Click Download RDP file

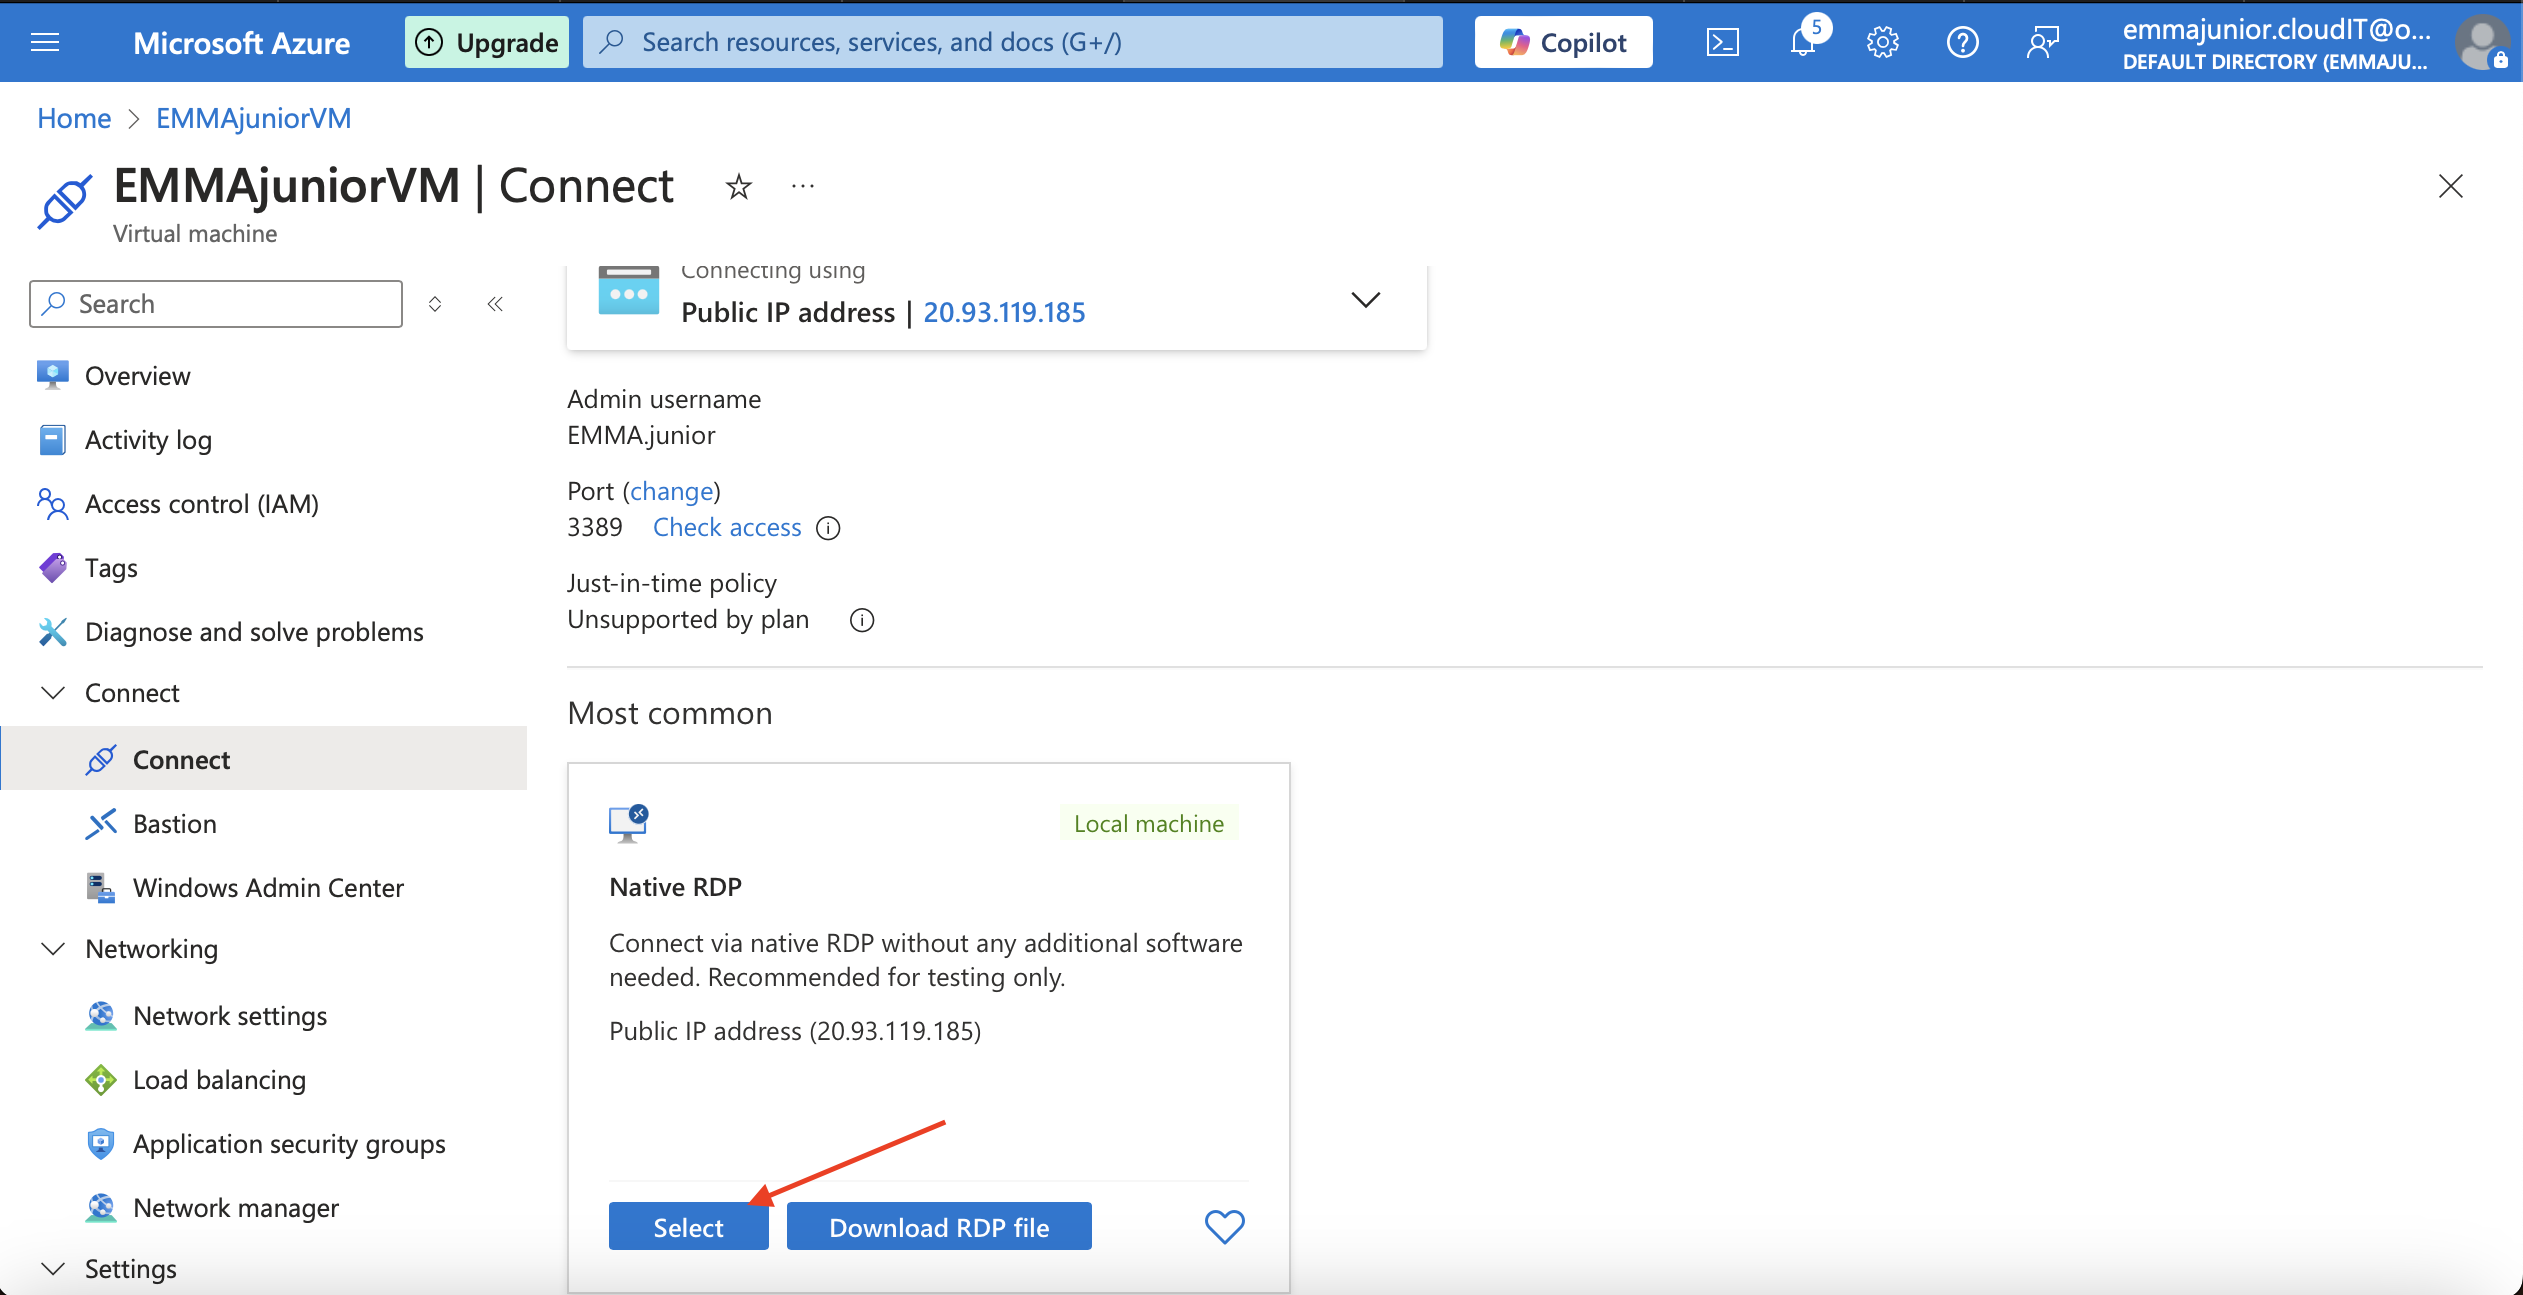click(x=939, y=1227)
